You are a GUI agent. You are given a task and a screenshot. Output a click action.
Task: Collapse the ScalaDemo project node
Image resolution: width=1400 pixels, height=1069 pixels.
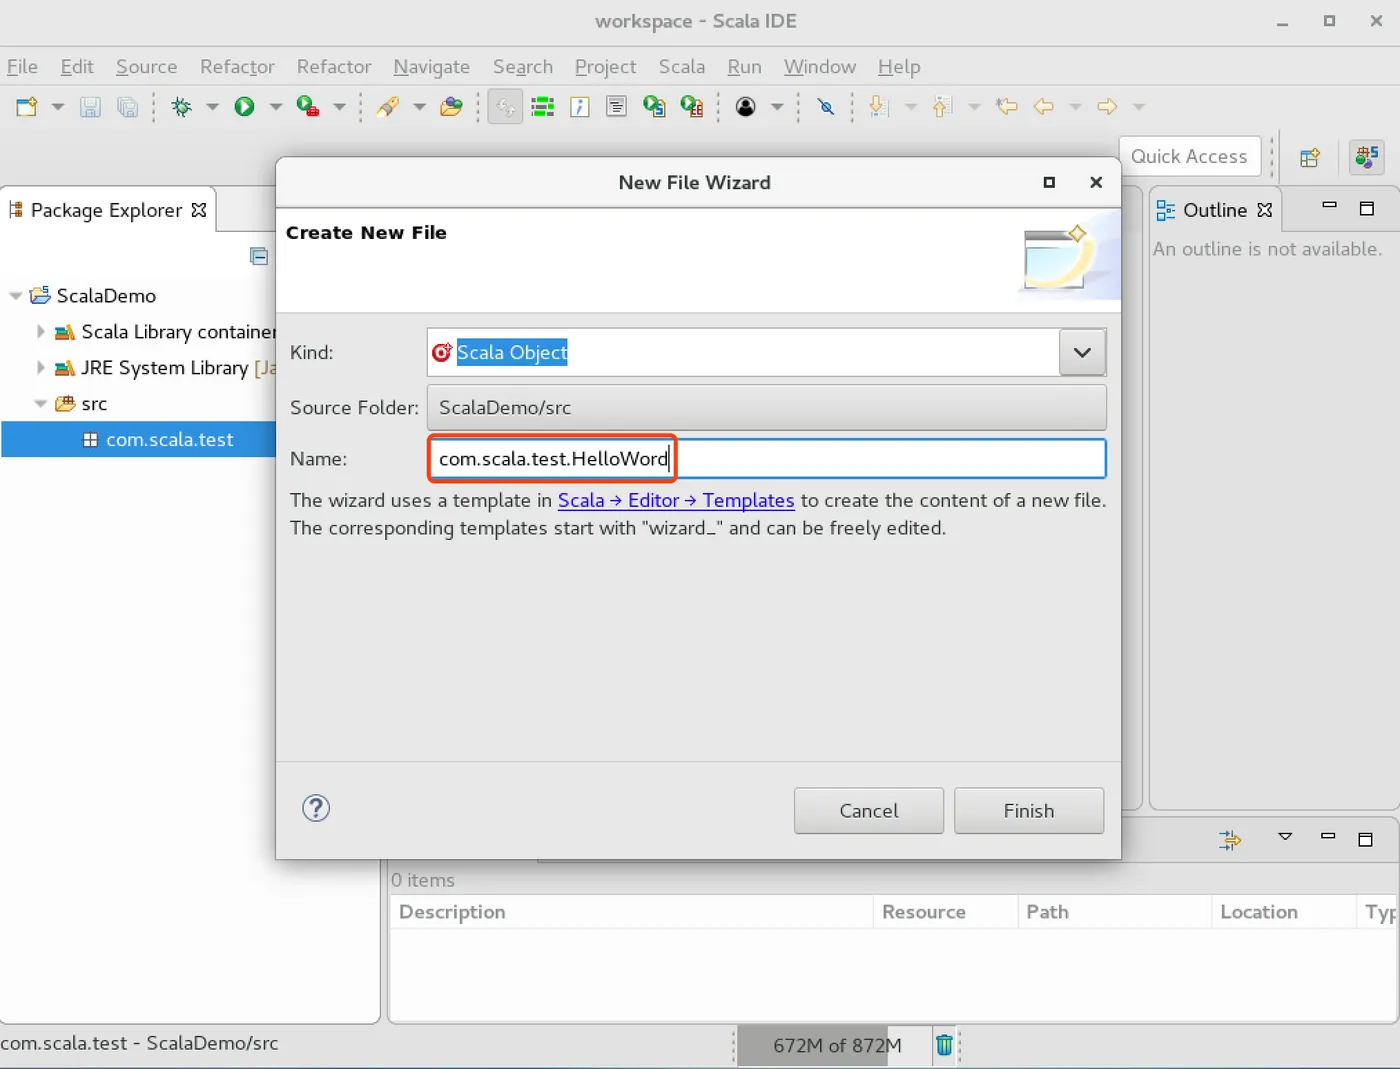point(16,296)
